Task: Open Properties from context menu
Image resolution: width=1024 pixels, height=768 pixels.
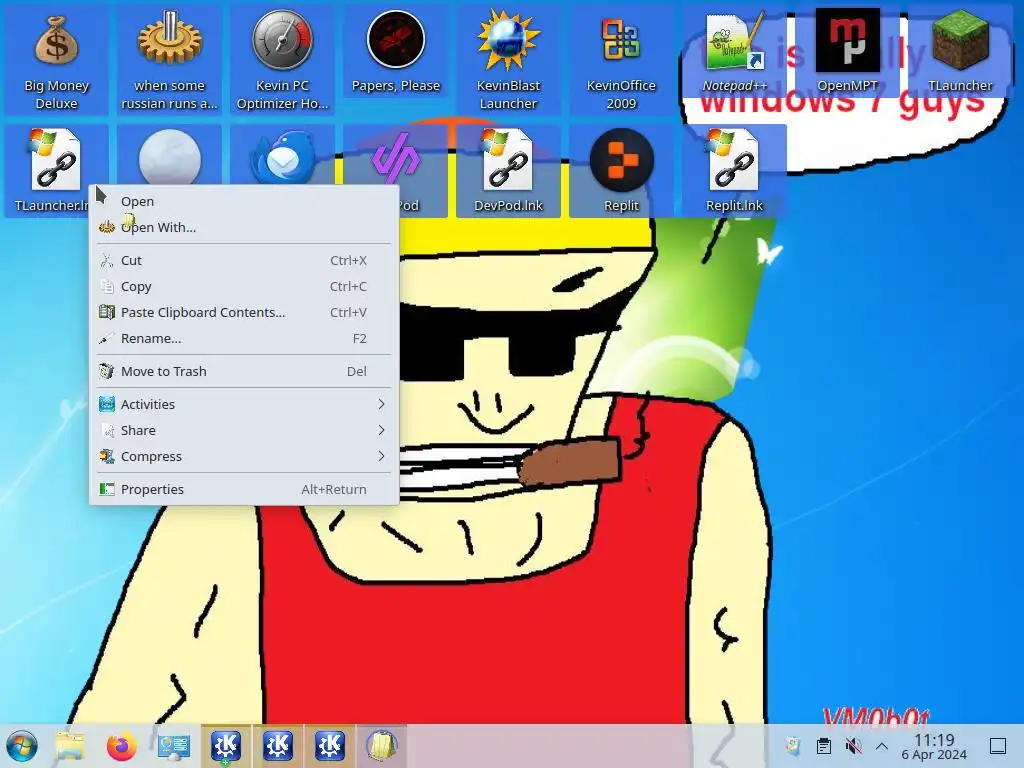Action: click(244, 489)
